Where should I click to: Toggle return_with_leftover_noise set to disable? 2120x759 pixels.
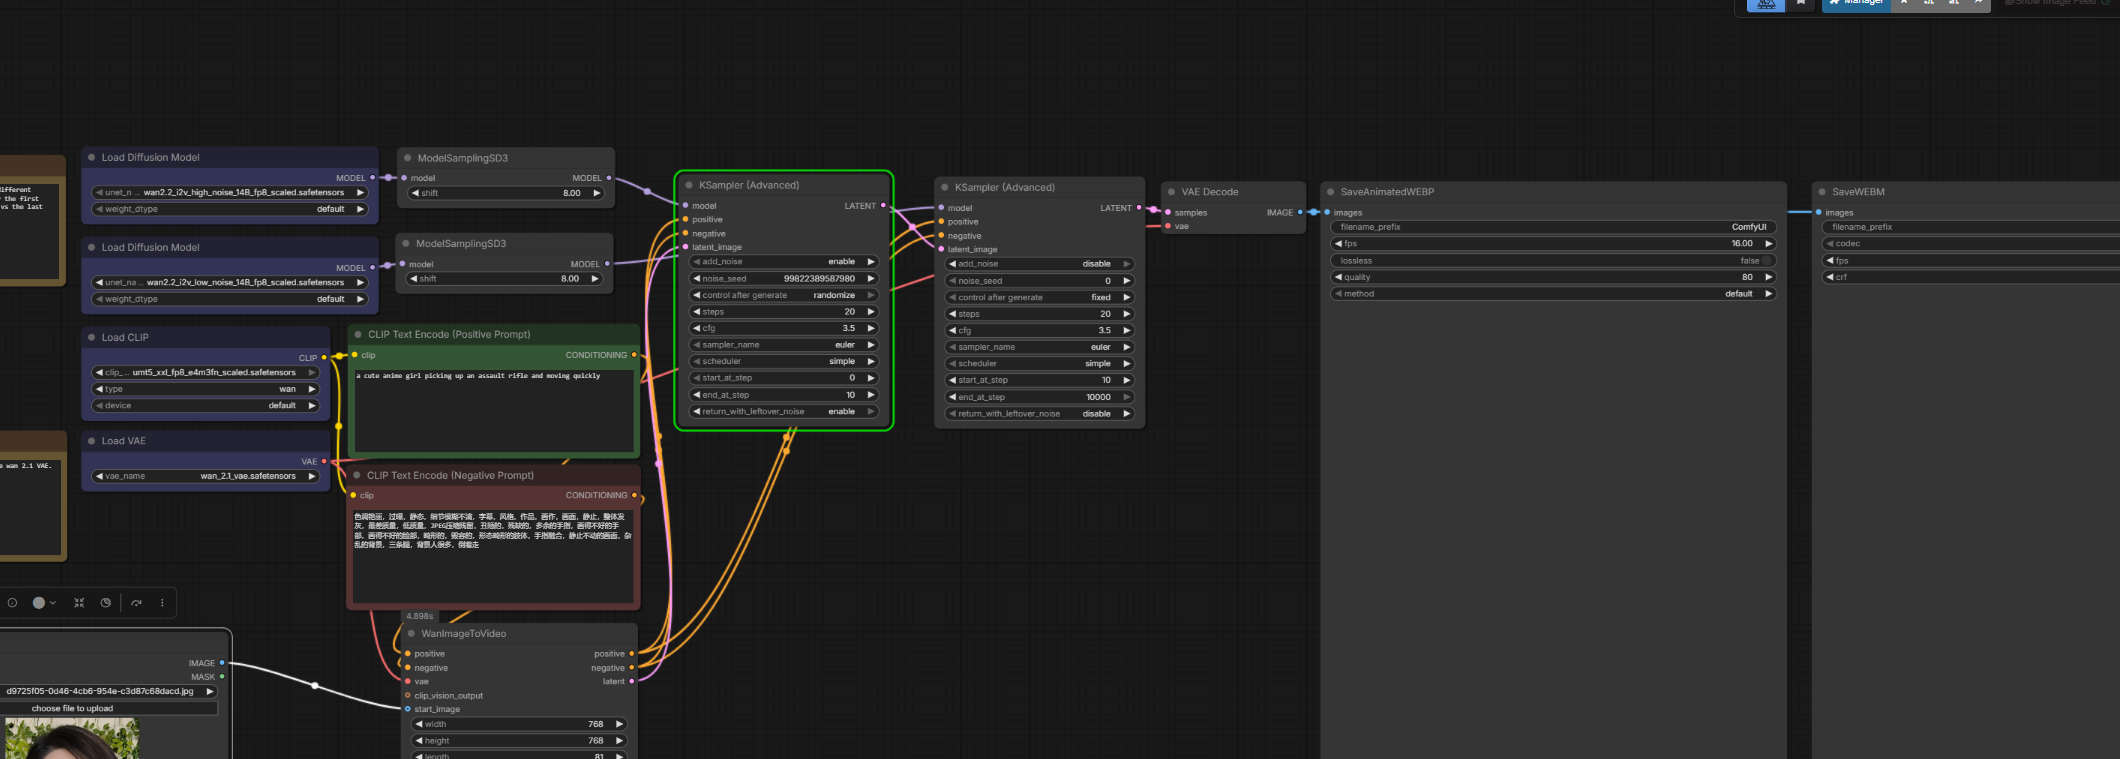coord(1040,414)
